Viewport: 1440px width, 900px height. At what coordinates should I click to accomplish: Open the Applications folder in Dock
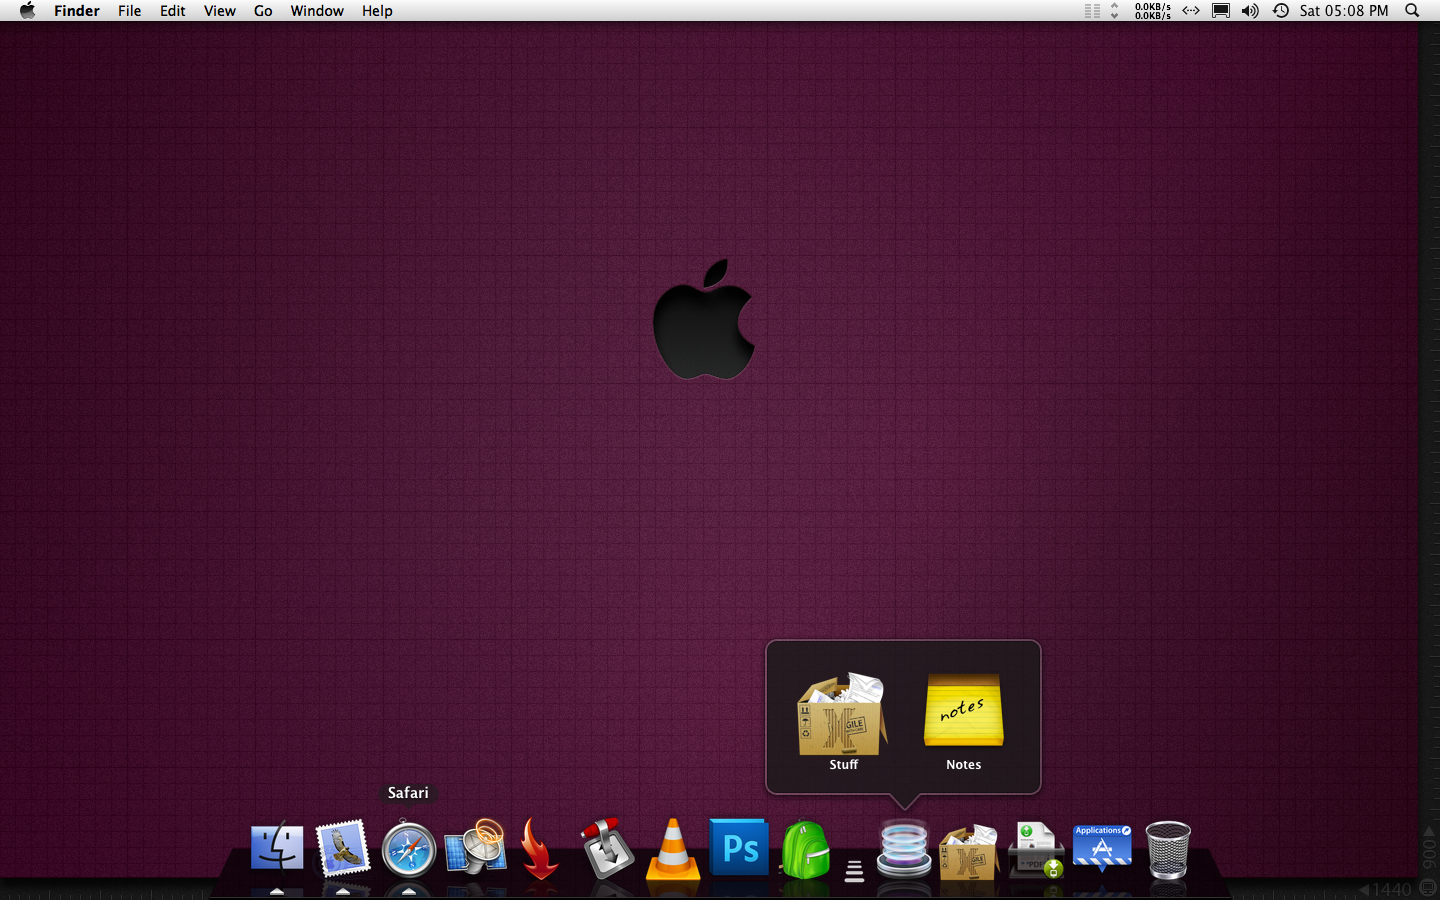[1102, 847]
